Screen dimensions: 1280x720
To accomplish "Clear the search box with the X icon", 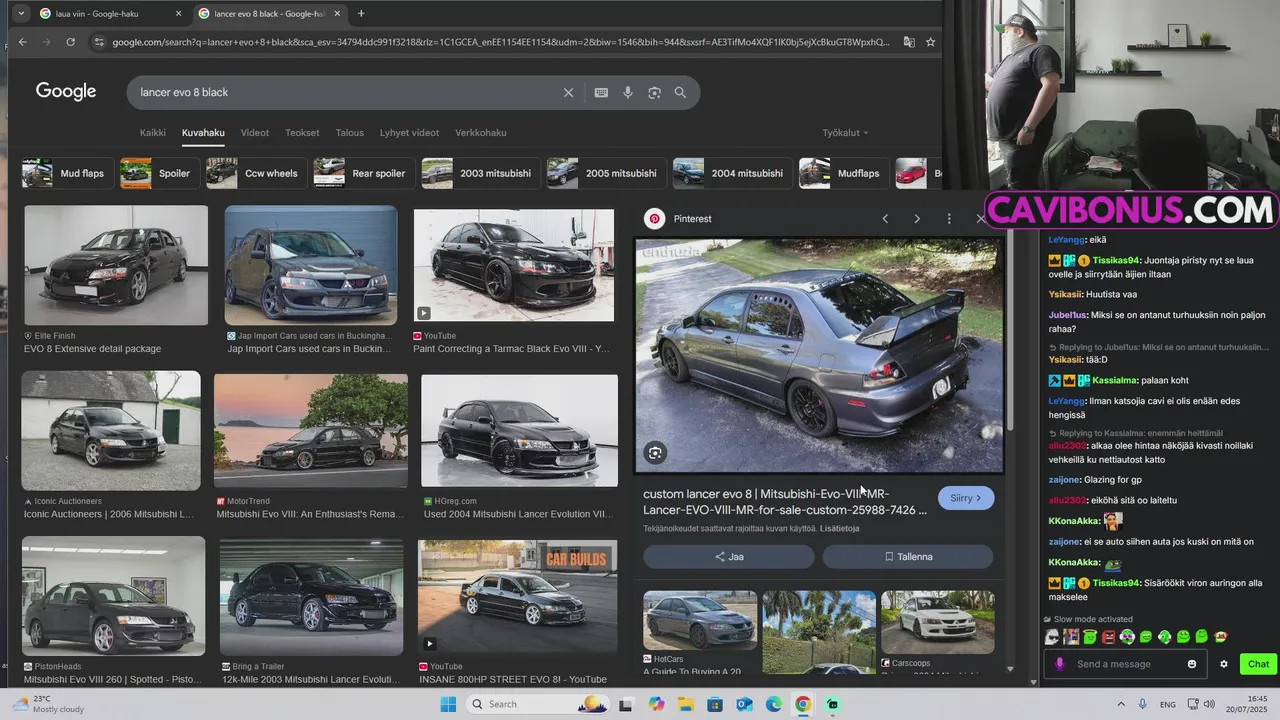I will (x=568, y=92).
